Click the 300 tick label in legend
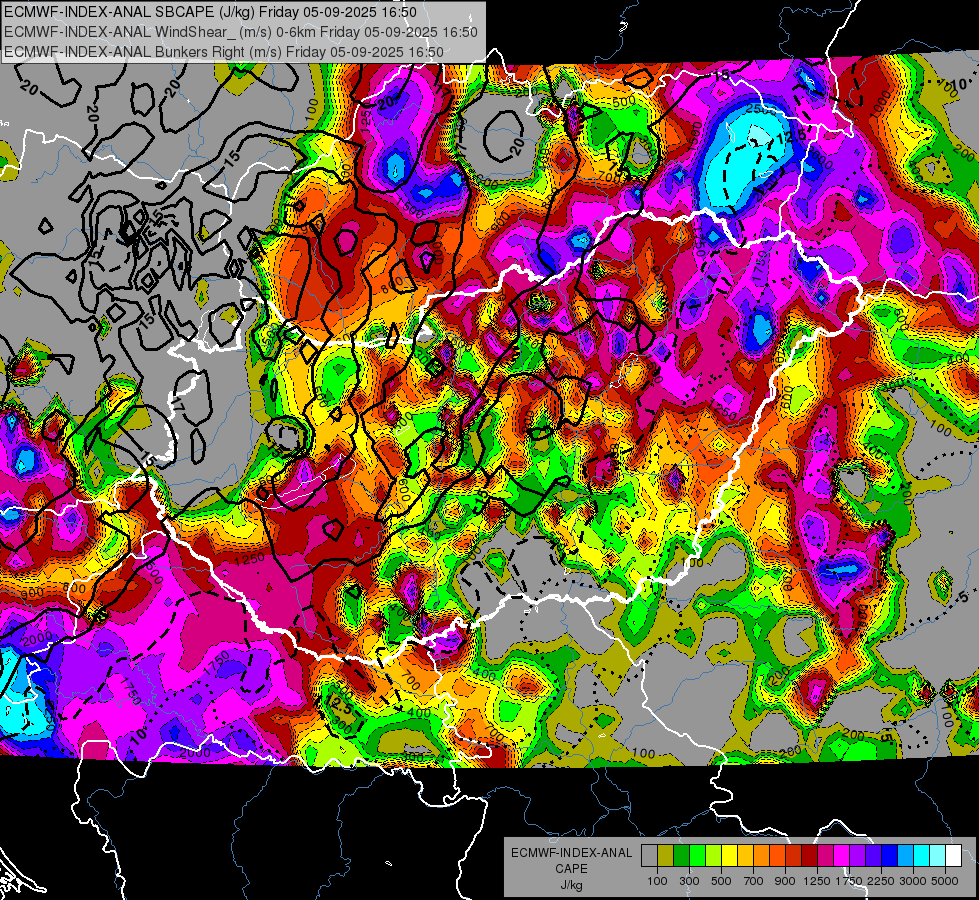This screenshot has width=979, height=900. tap(689, 881)
